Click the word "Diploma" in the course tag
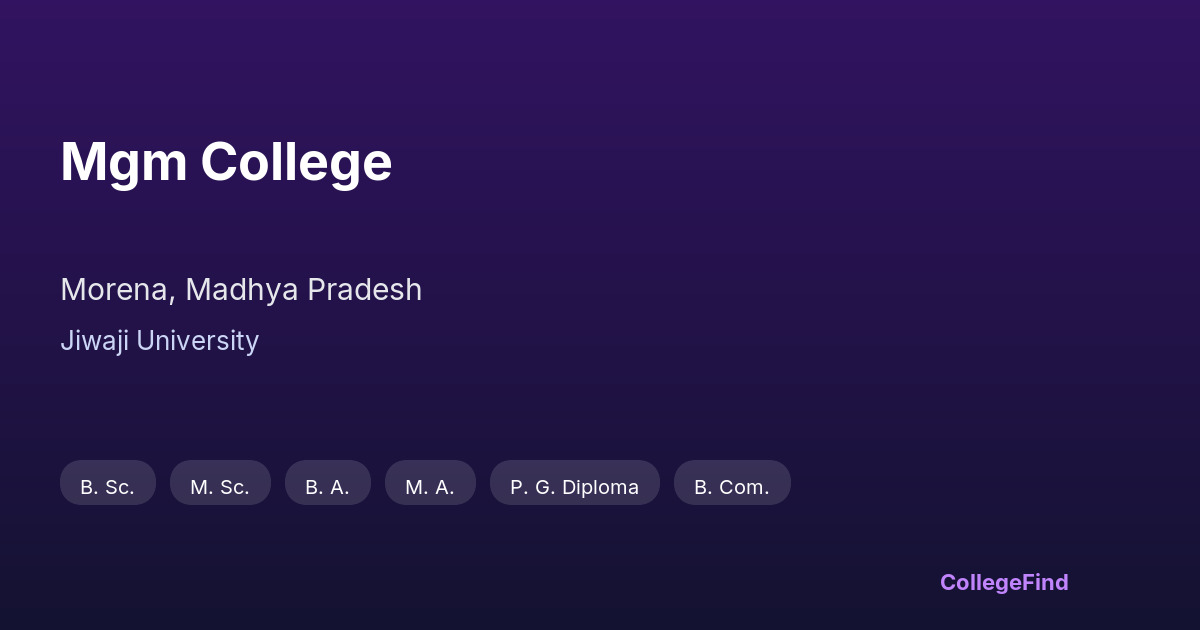1200x630 pixels. (x=599, y=487)
